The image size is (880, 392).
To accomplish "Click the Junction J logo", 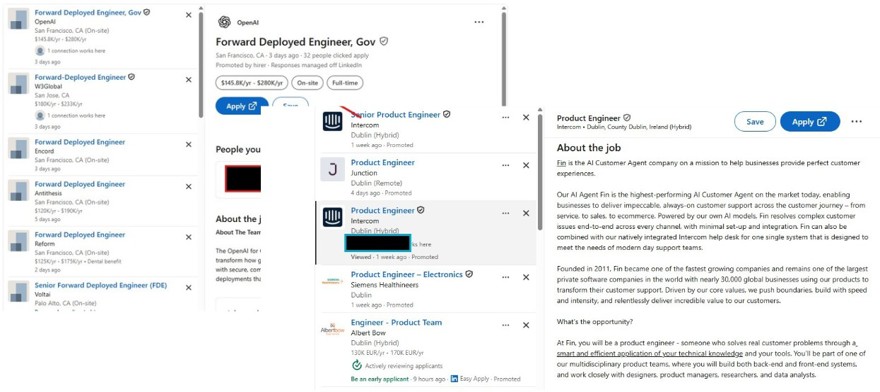I will tap(332, 169).
